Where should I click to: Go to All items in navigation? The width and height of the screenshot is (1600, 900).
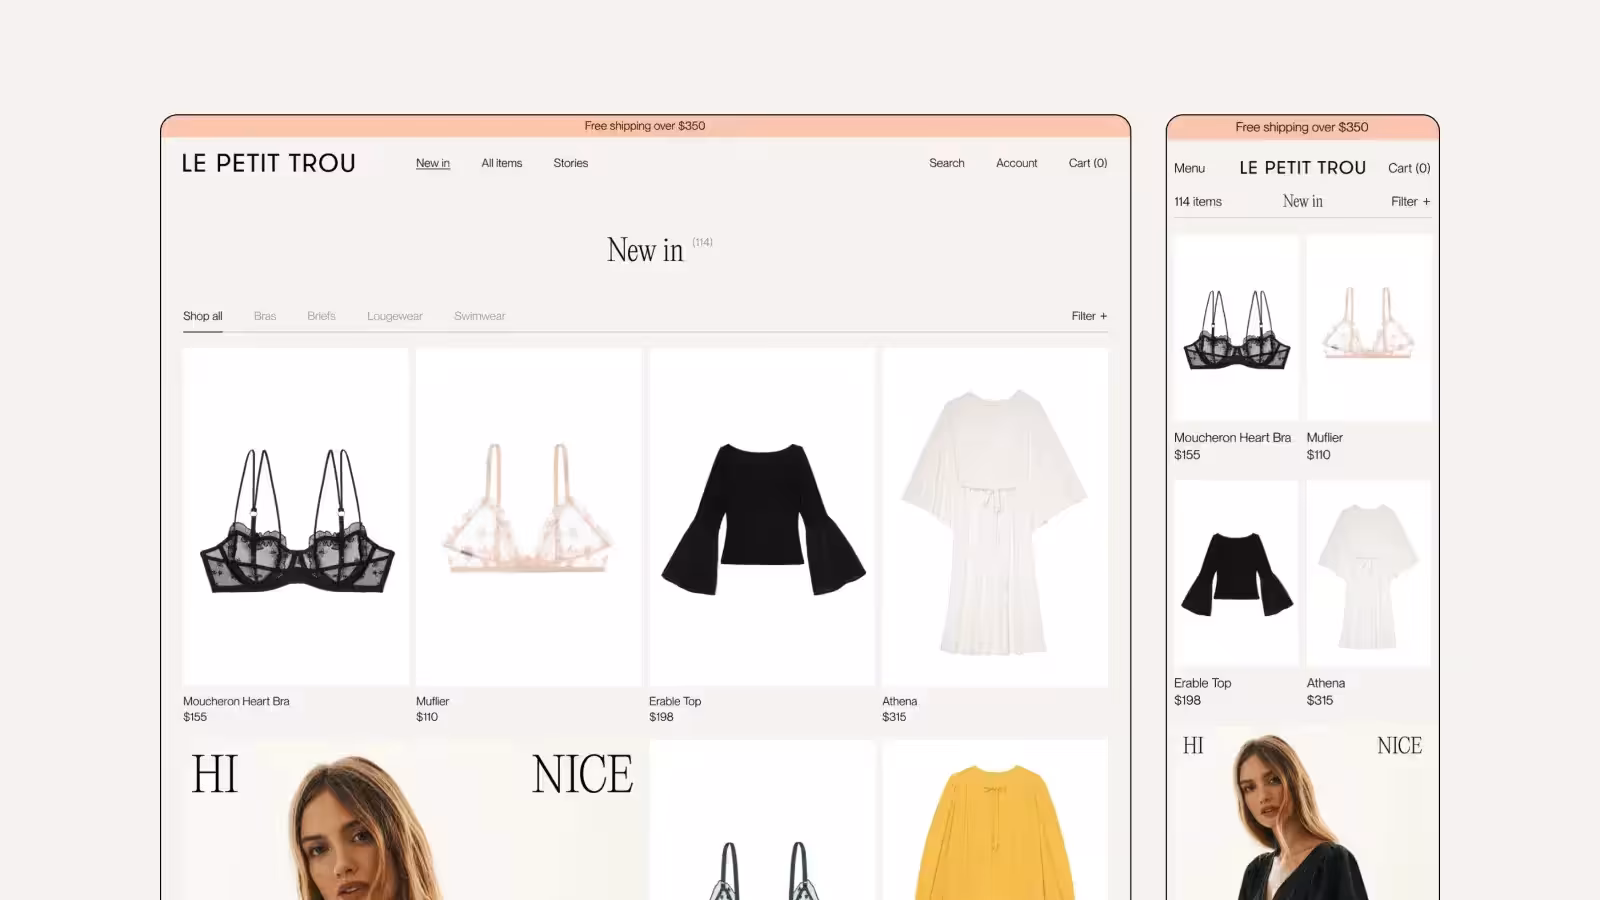[501, 163]
